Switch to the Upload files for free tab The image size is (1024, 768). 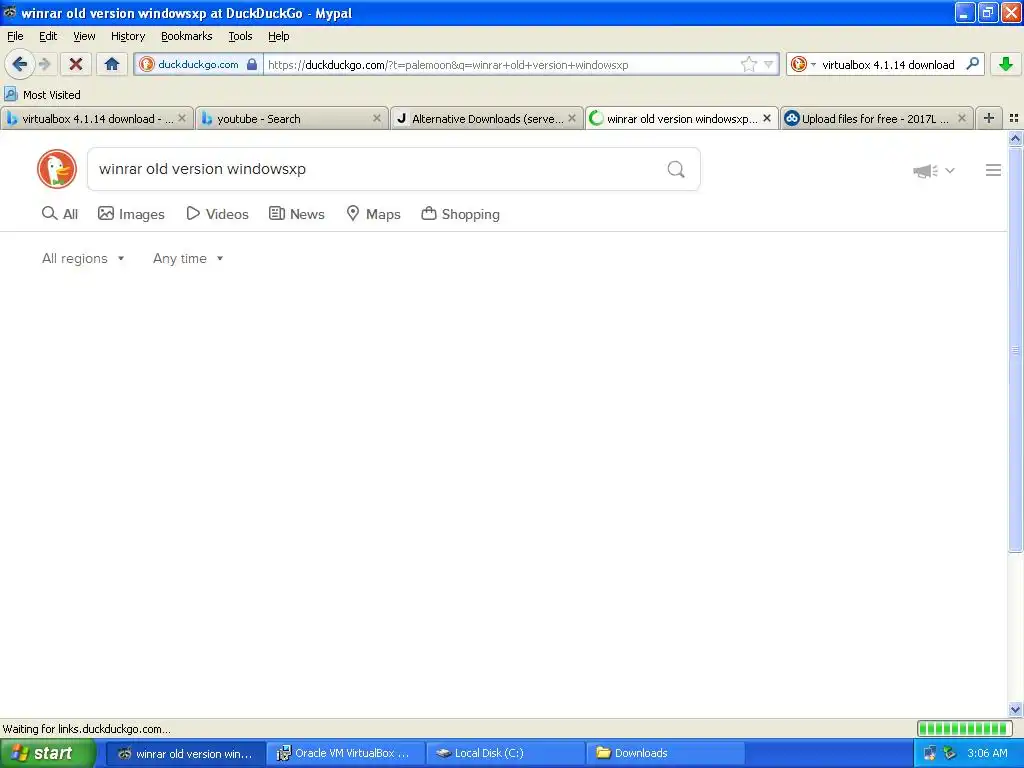click(876, 118)
